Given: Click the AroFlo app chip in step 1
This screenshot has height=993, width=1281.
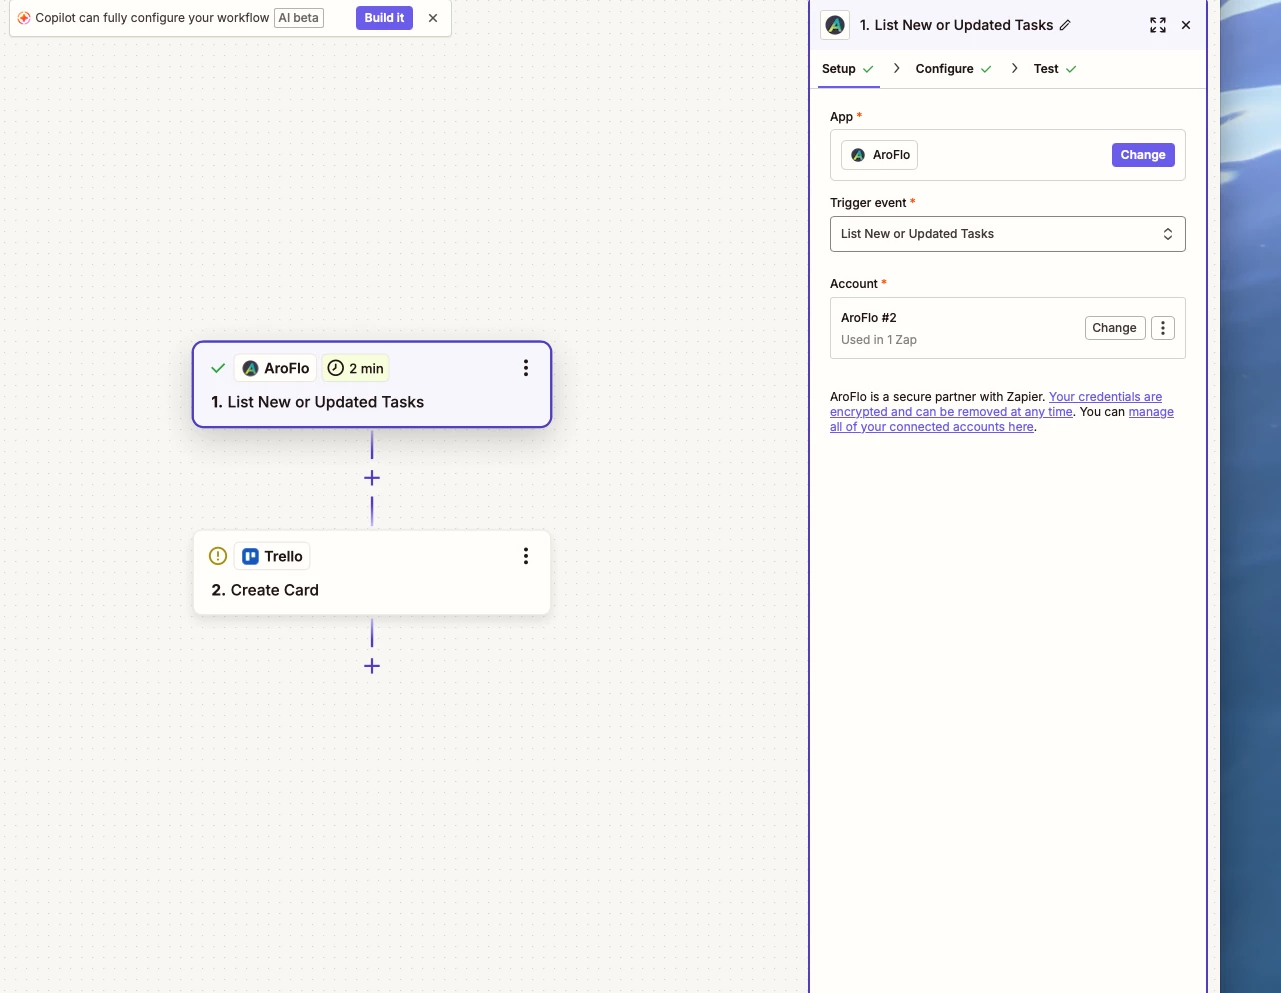Looking at the screenshot, I should tap(276, 368).
